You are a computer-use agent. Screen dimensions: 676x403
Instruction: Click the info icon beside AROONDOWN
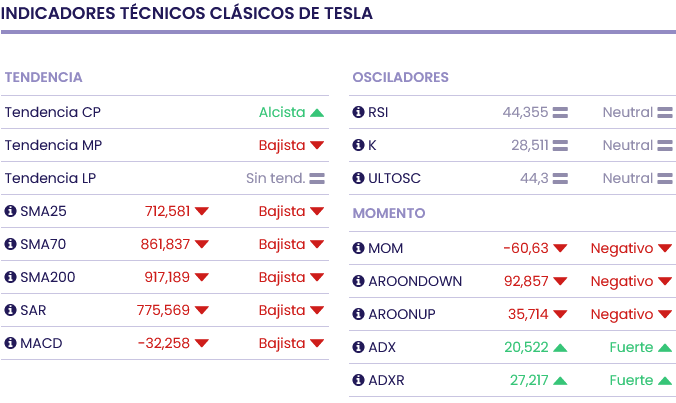click(x=359, y=281)
